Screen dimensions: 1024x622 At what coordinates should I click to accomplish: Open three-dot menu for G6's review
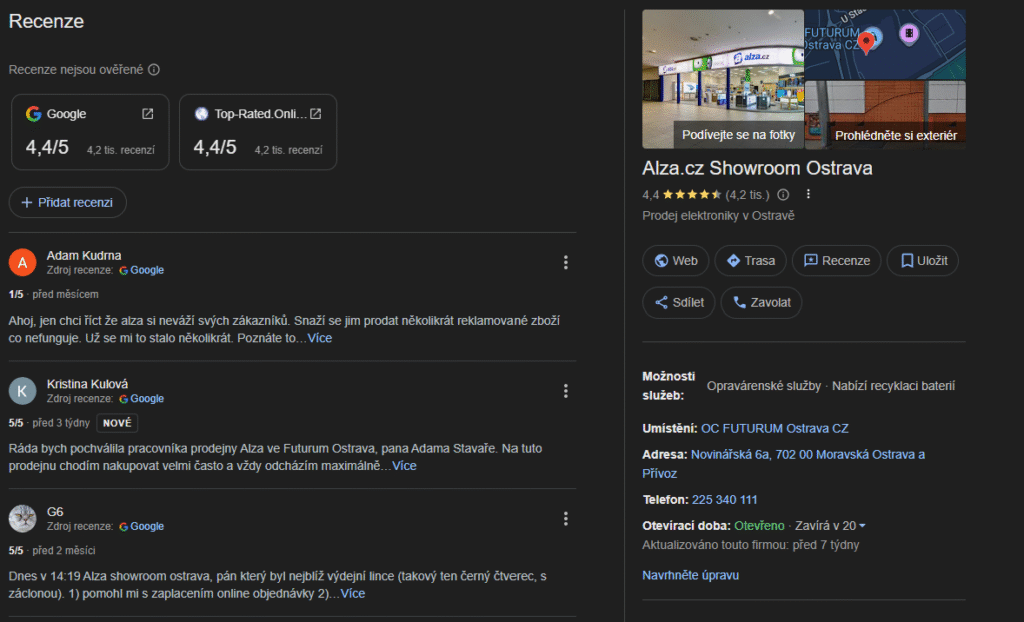pyautogui.click(x=566, y=519)
